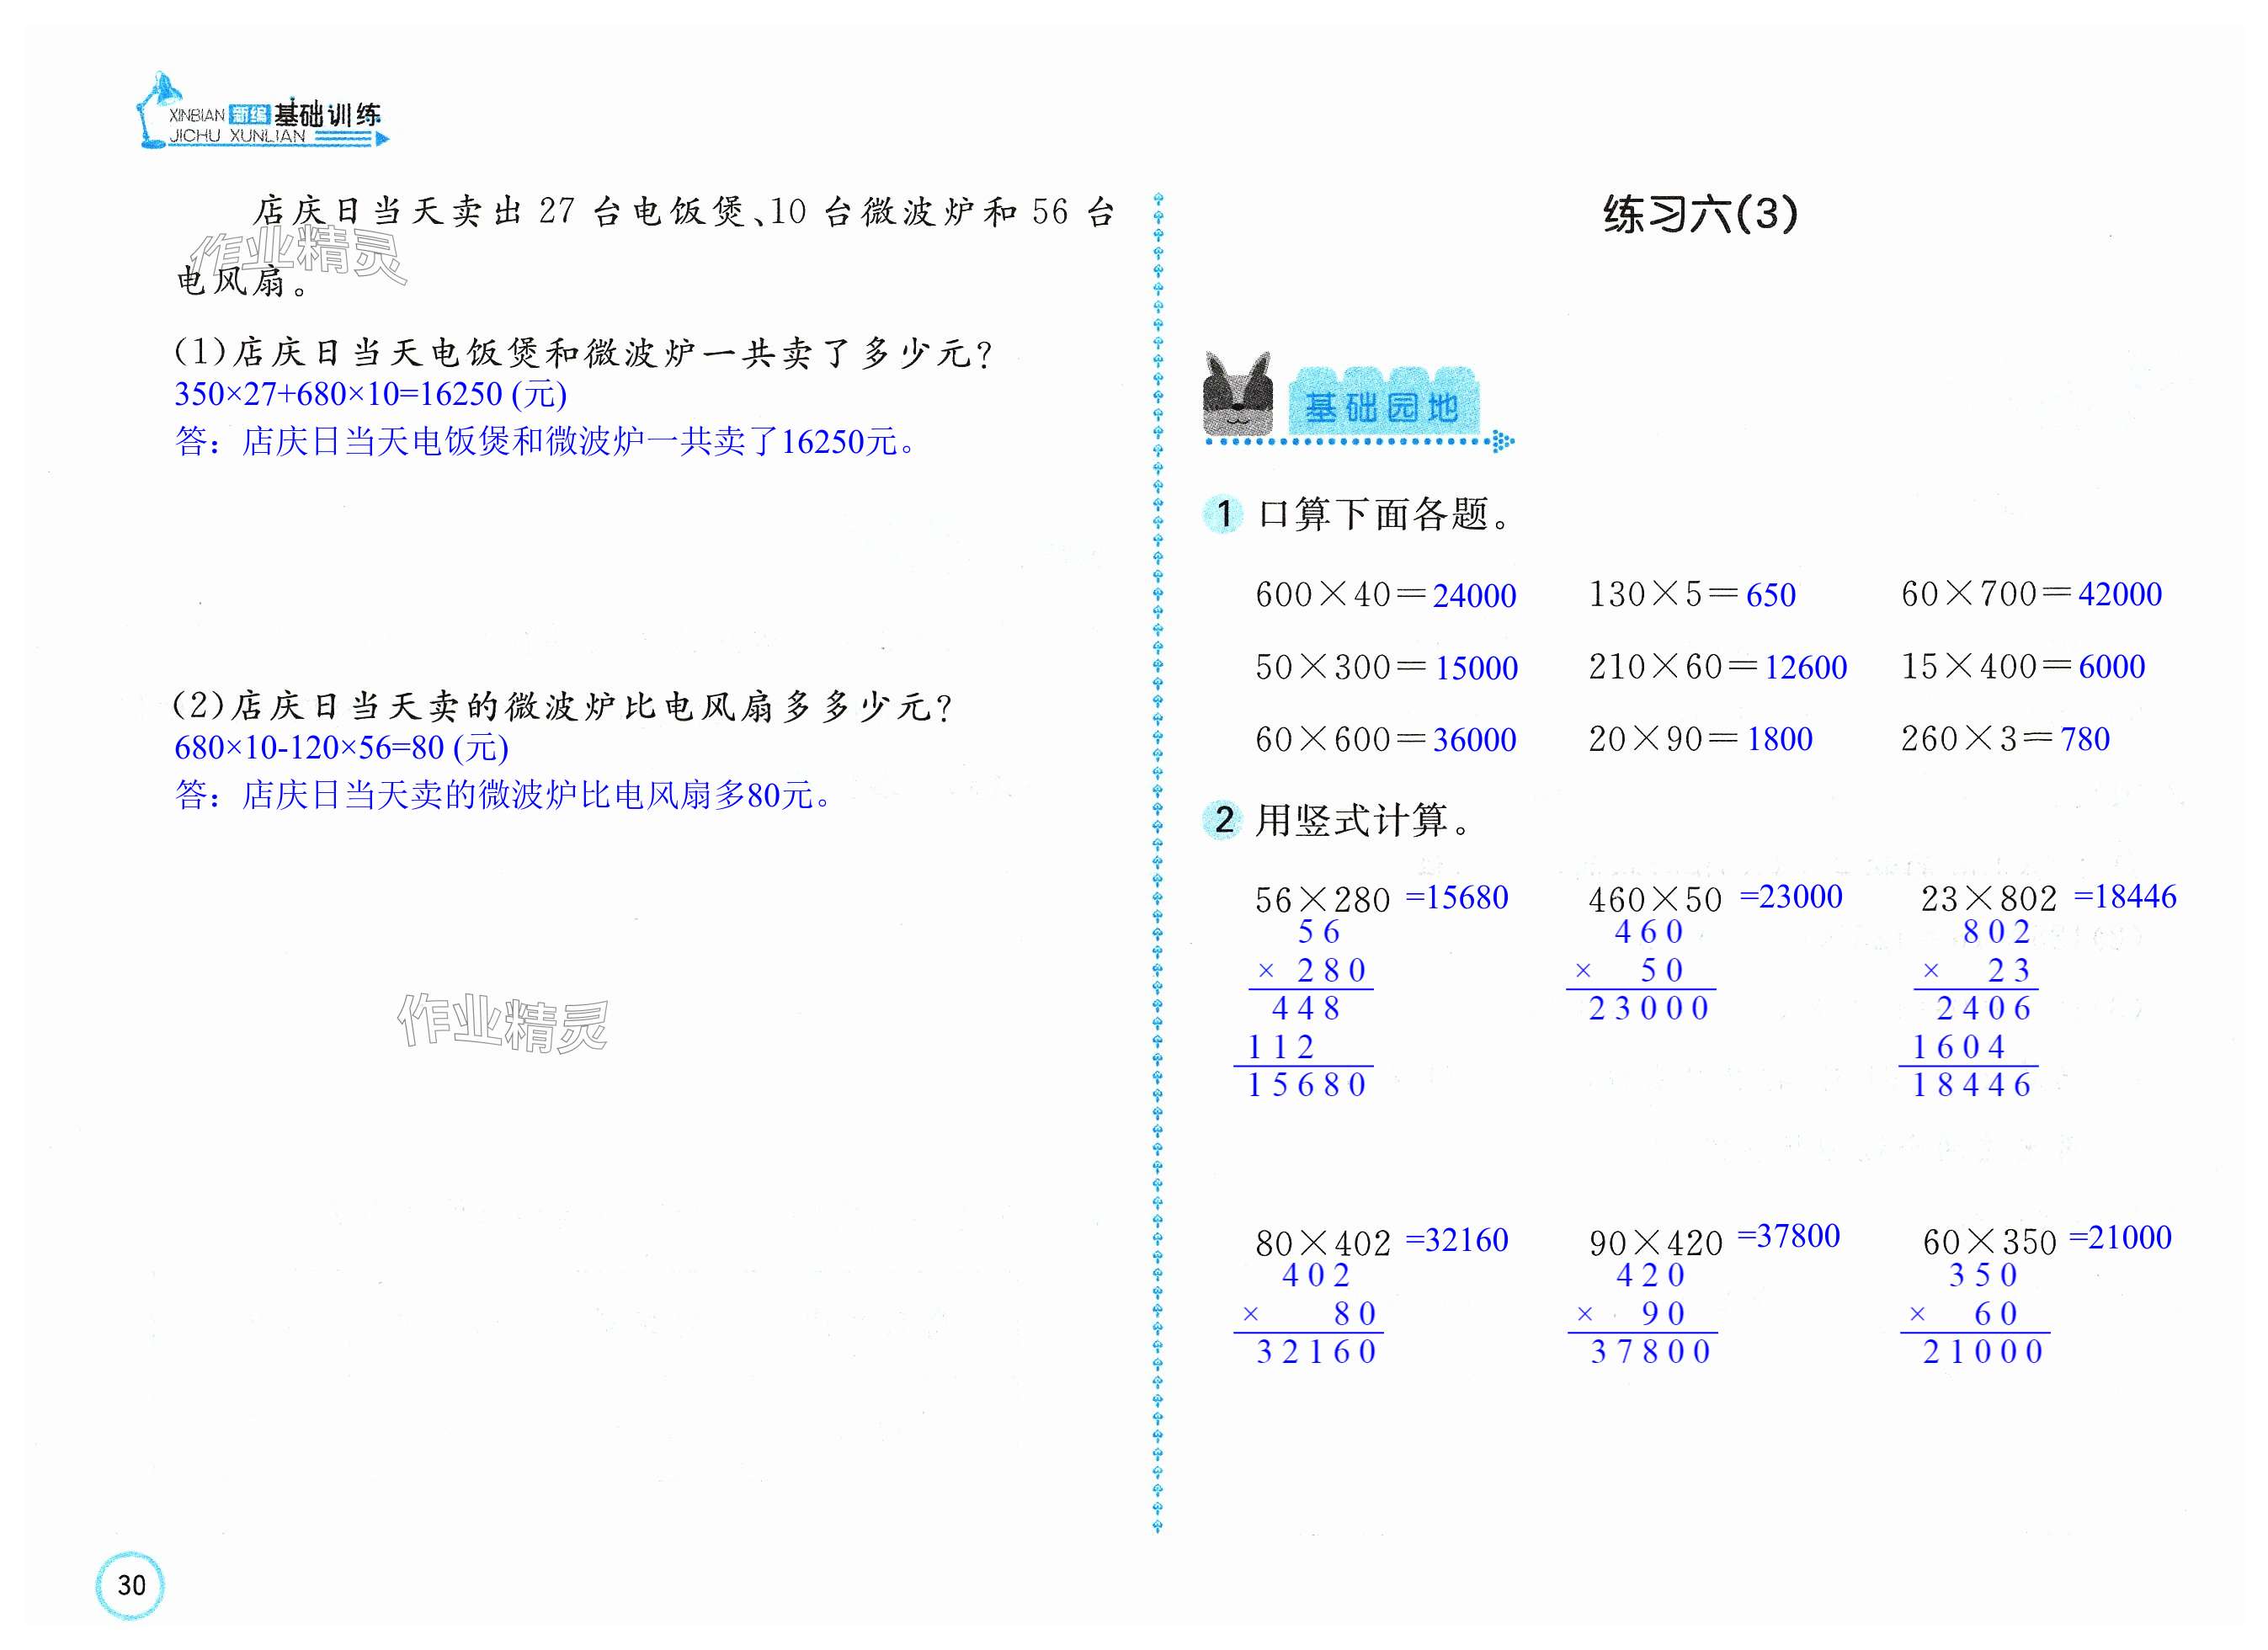The height and width of the screenshot is (1650, 2268).
Task: Click the circled page number 30
Action: (130, 1584)
